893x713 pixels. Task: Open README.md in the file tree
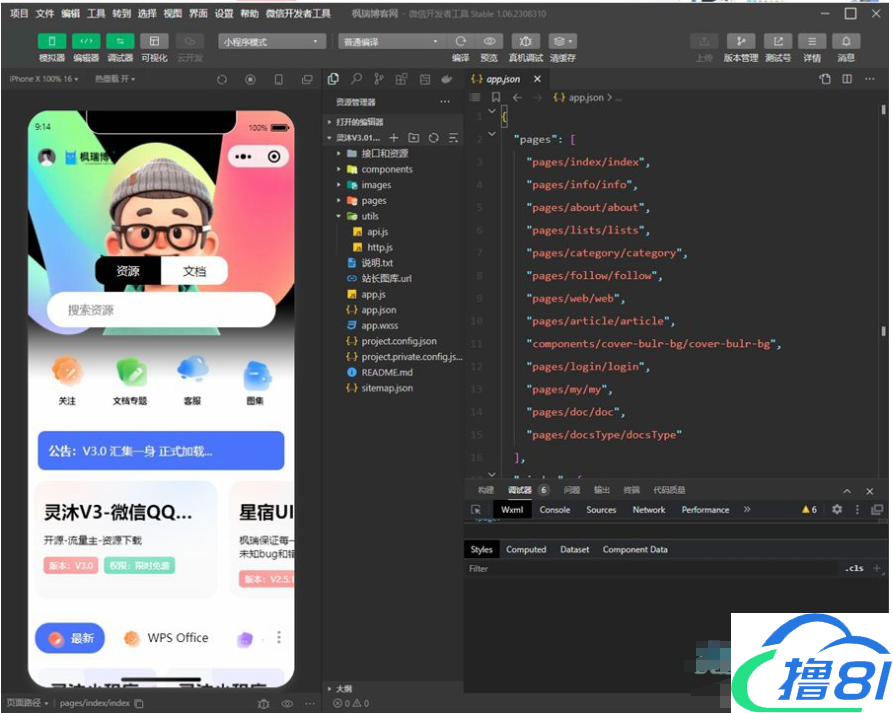(x=386, y=372)
